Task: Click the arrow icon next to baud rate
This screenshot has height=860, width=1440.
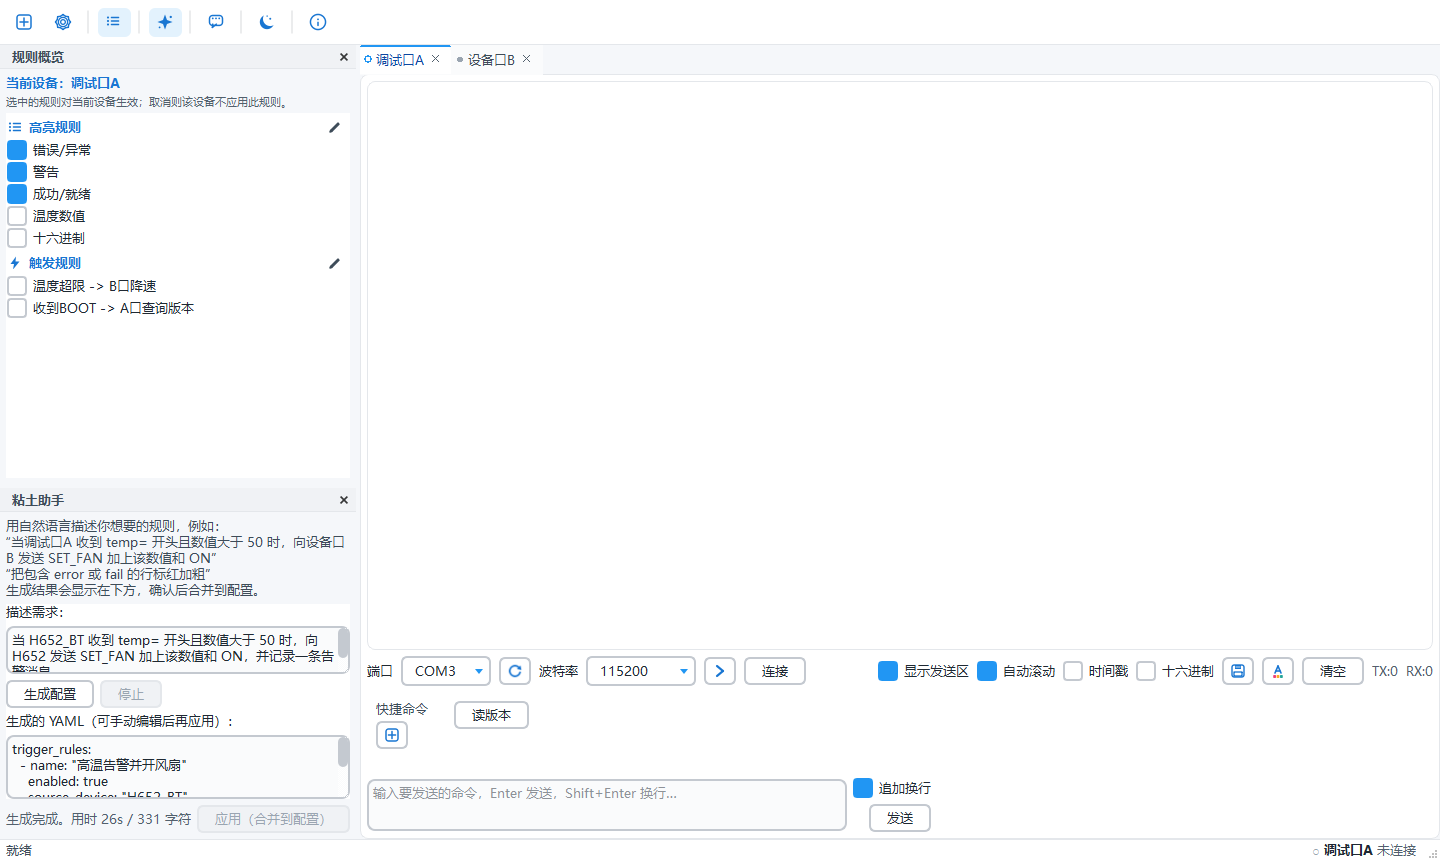Action: [x=720, y=671]
